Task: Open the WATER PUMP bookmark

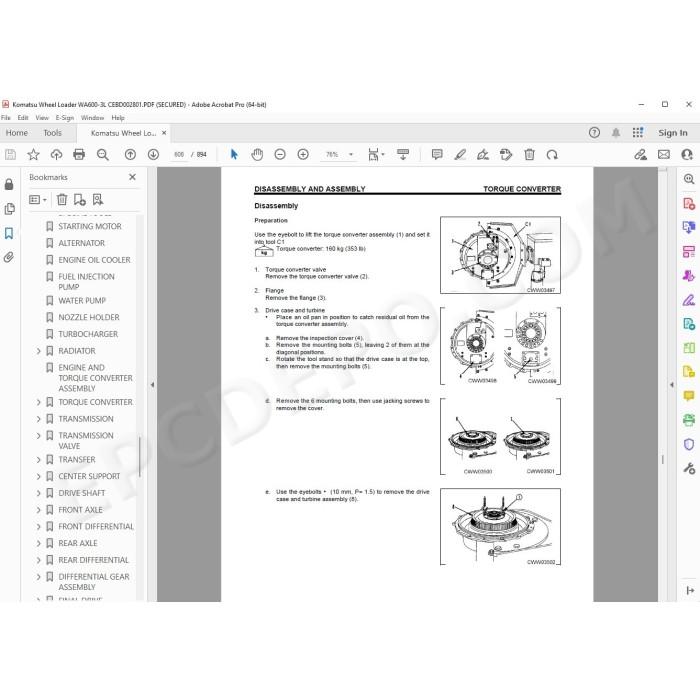Action: point(82,300)
